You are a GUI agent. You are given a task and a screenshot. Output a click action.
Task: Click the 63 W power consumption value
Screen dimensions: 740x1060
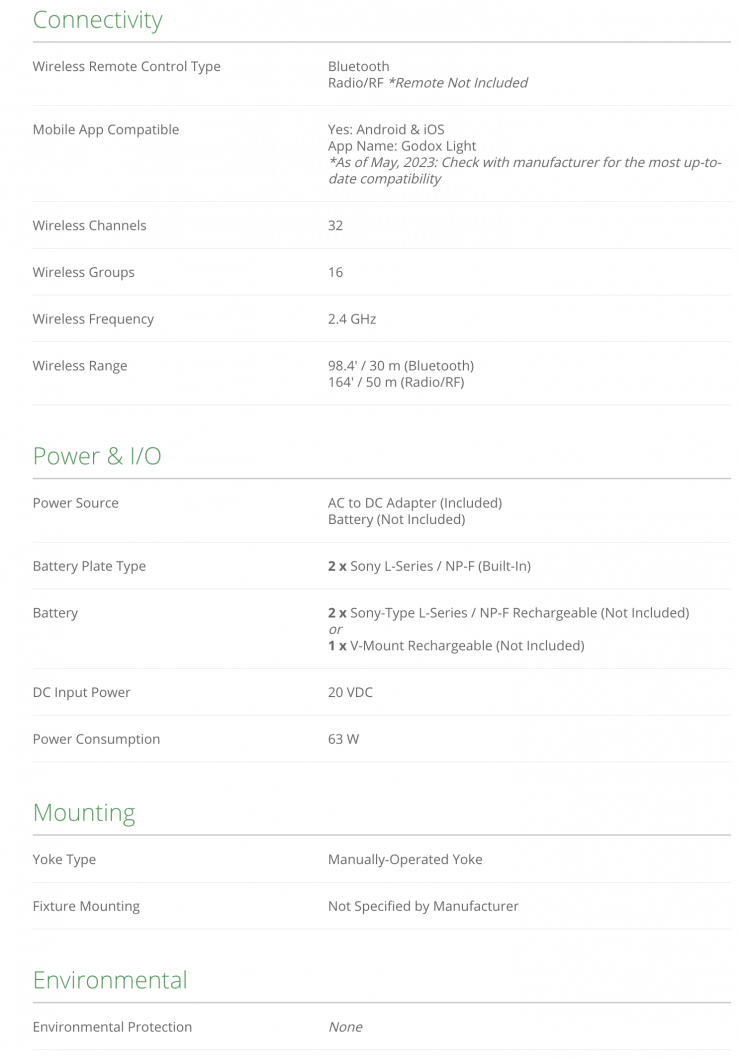pos(343,739)
